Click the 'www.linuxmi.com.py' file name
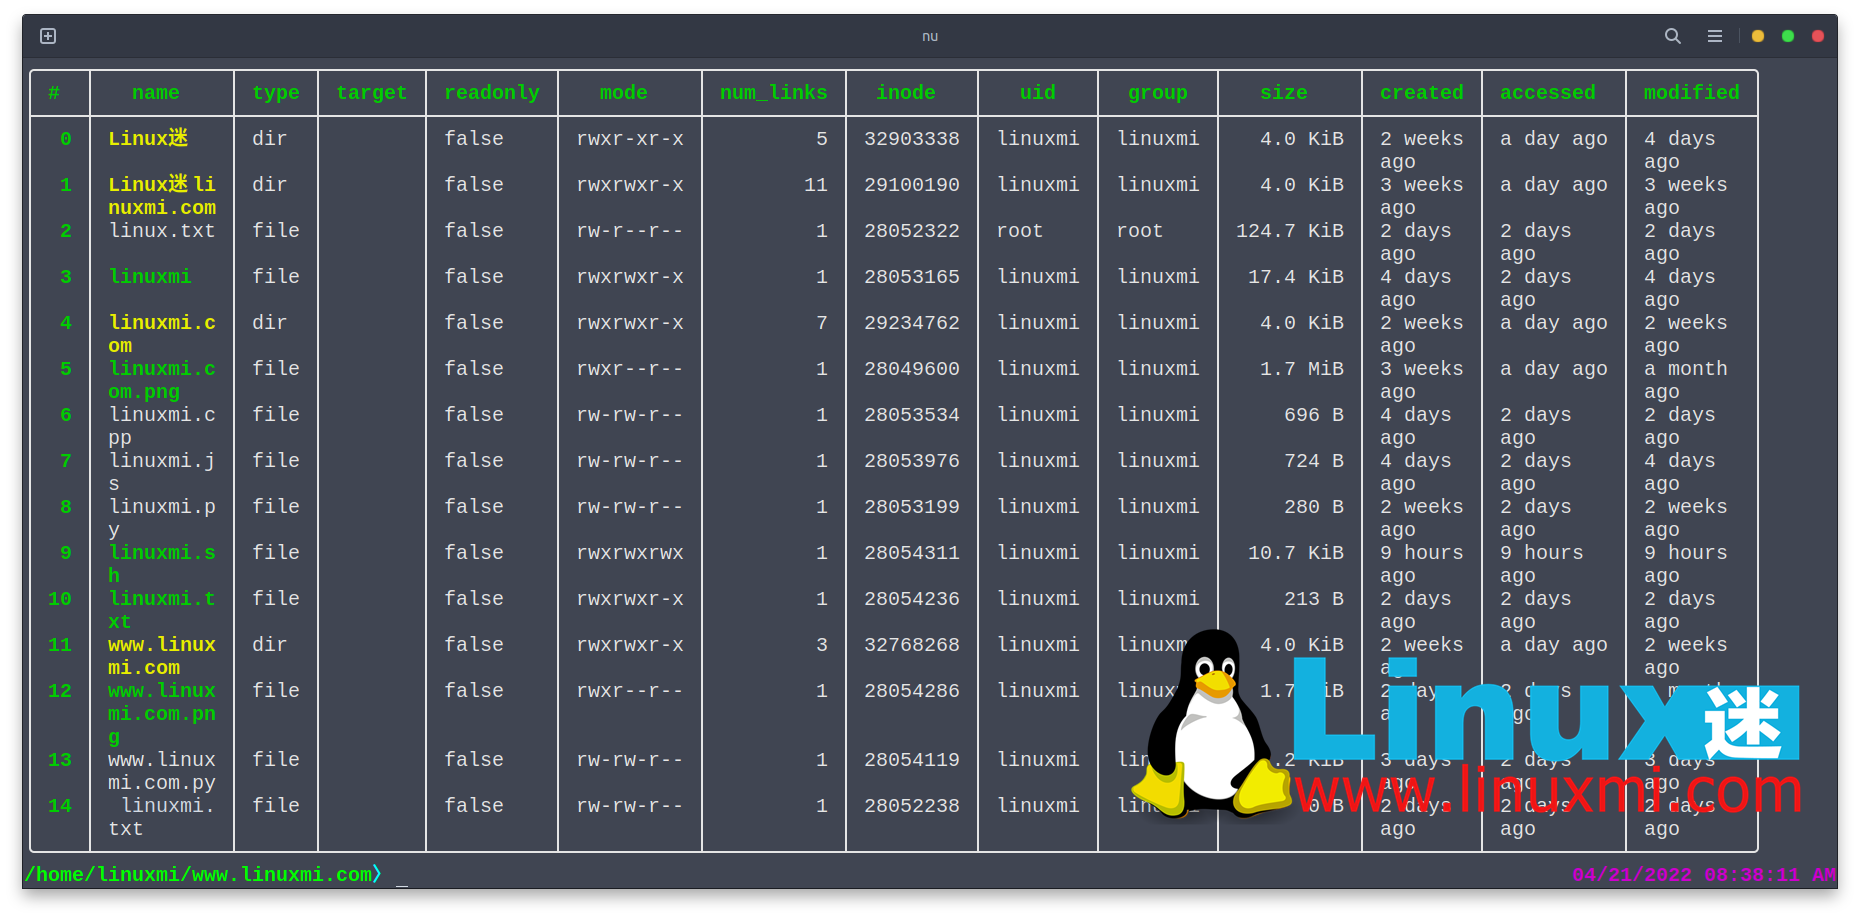Image resolution: width=1860 pixels, height=919 pixels. click(162, 771)
